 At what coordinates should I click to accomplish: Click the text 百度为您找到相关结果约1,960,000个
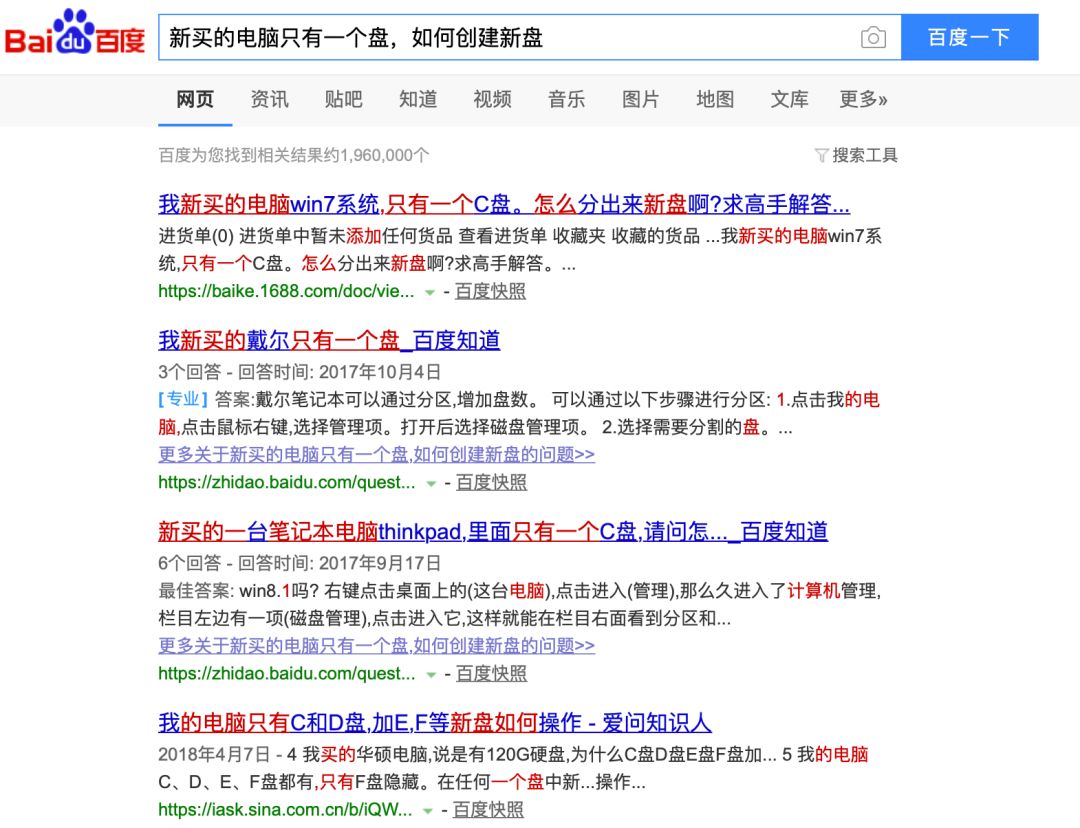(294, 155)
